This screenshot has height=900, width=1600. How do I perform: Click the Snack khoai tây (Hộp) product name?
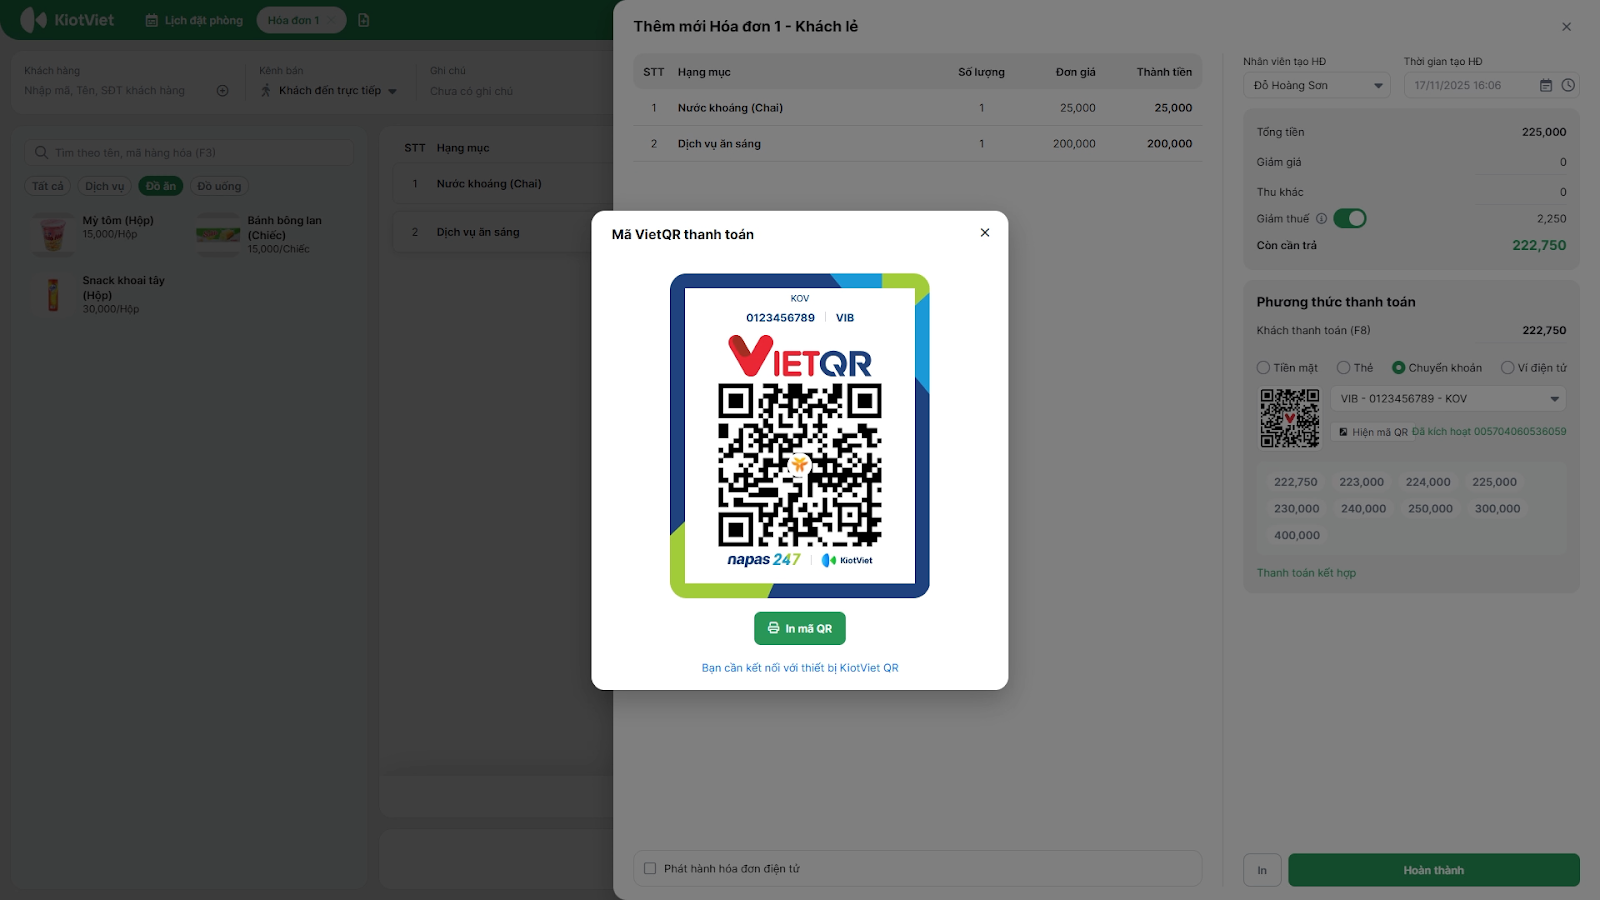124,288
